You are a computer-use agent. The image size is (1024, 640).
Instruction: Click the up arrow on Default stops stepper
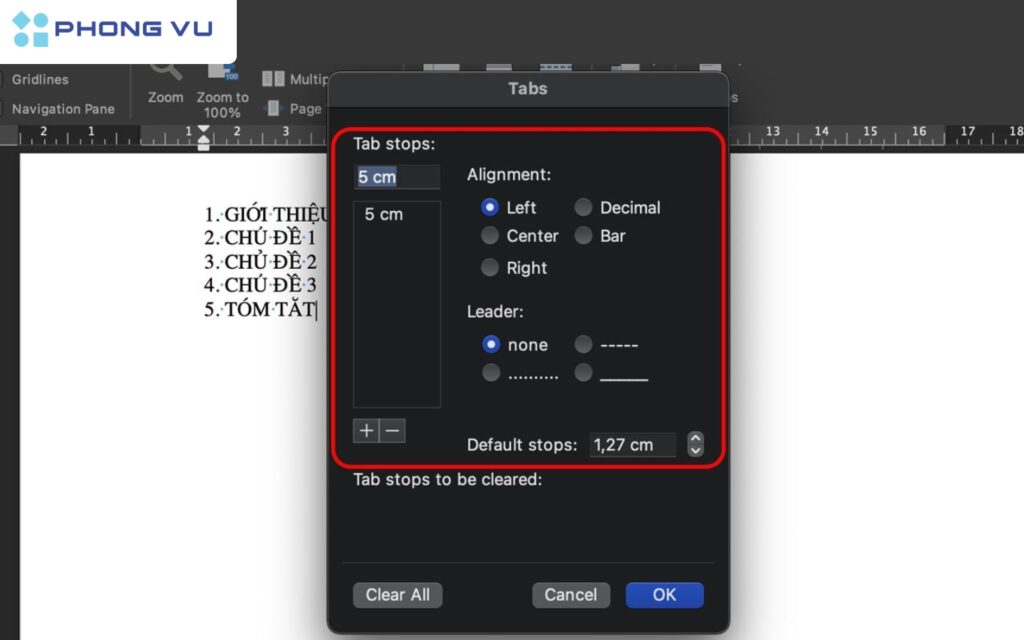pos(696,440)
